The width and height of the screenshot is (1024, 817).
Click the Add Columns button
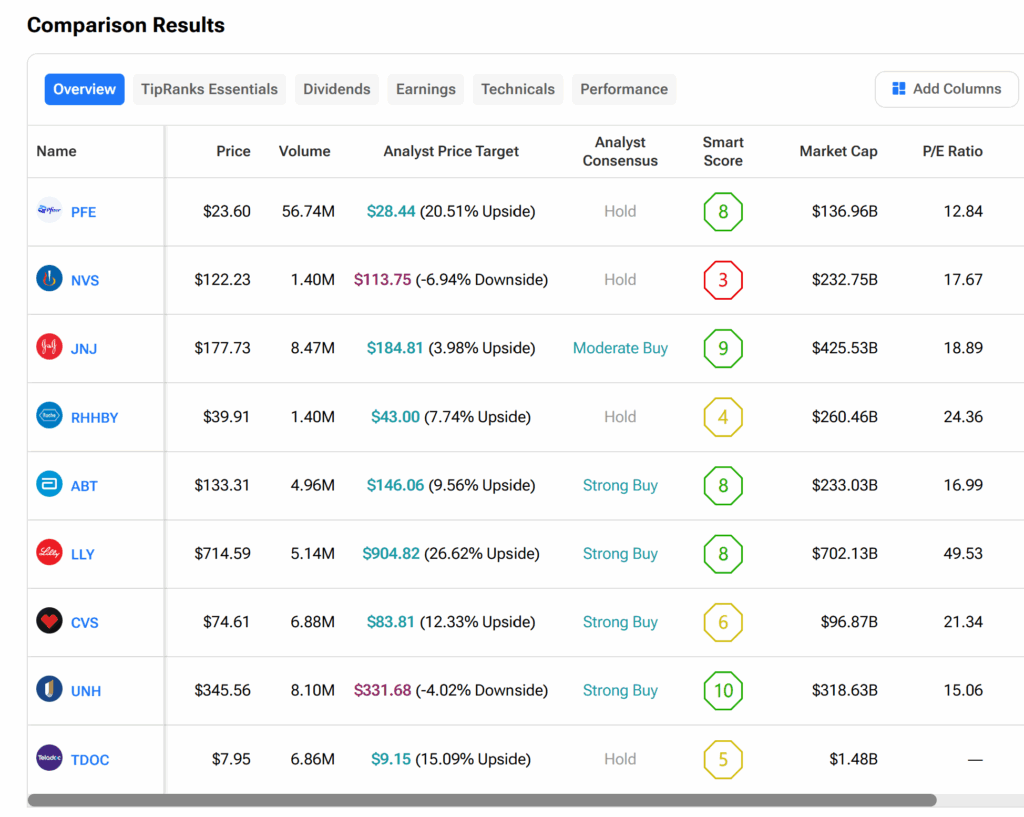click(946, 89)
